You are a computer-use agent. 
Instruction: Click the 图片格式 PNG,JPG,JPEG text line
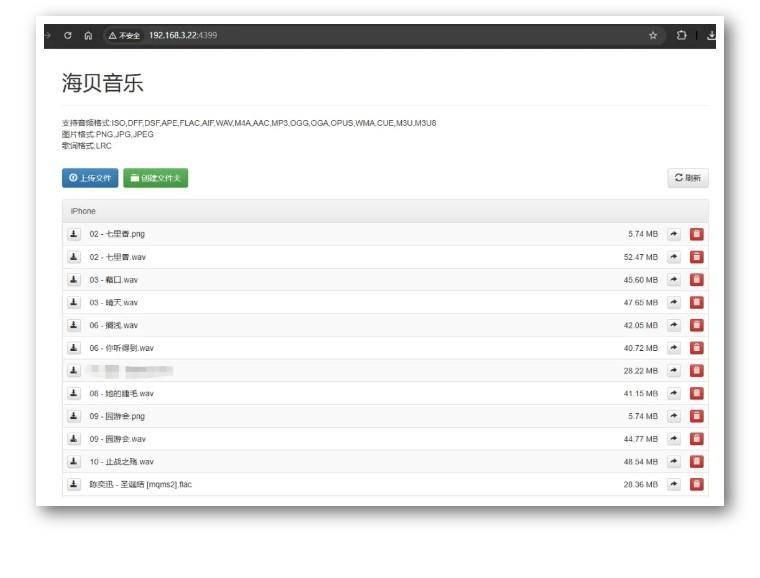[108, 134]
